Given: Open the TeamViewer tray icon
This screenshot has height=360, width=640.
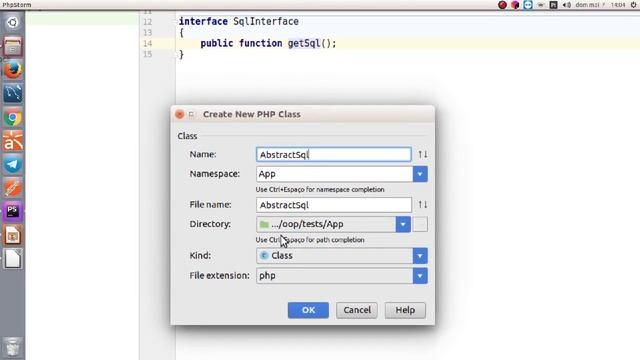Looking at the screenshot, I should (528, 5).
